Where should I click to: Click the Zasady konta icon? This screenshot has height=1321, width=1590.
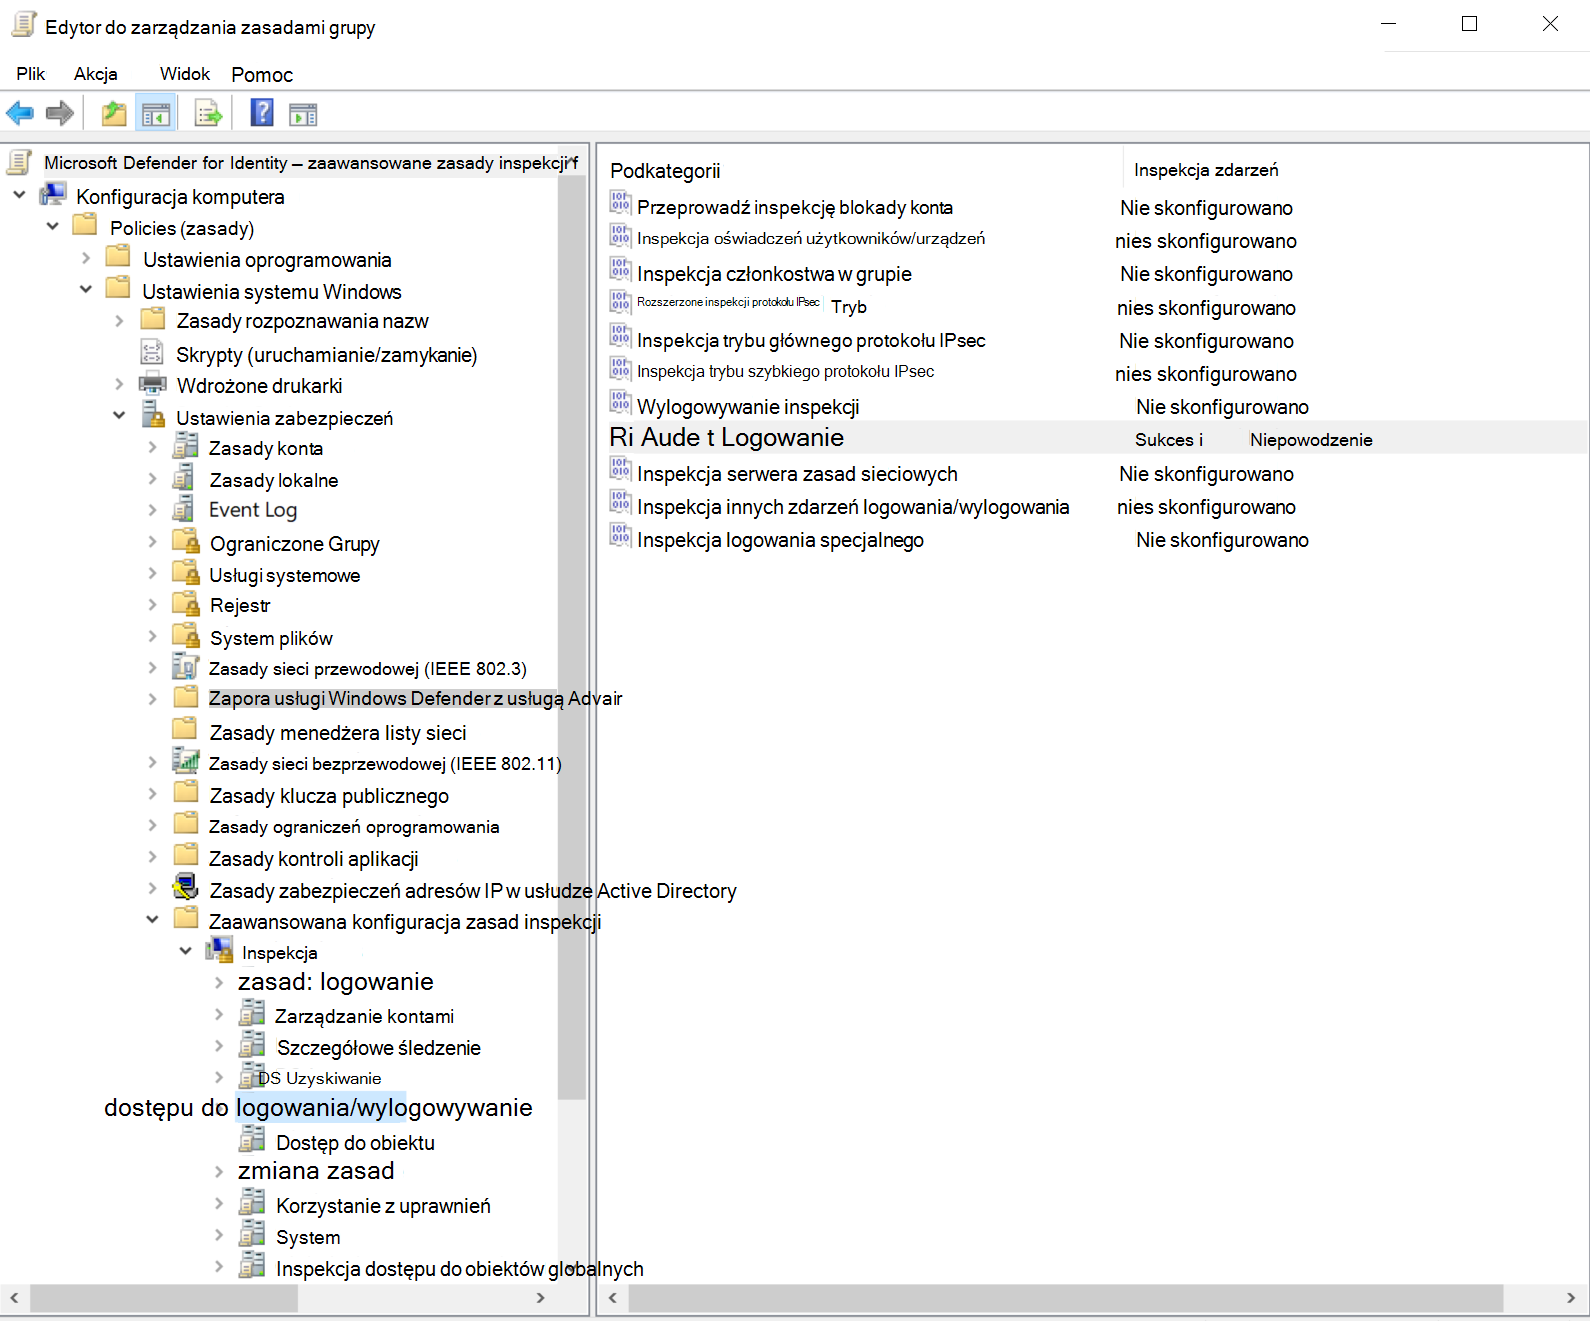click(x=186, y=446)
